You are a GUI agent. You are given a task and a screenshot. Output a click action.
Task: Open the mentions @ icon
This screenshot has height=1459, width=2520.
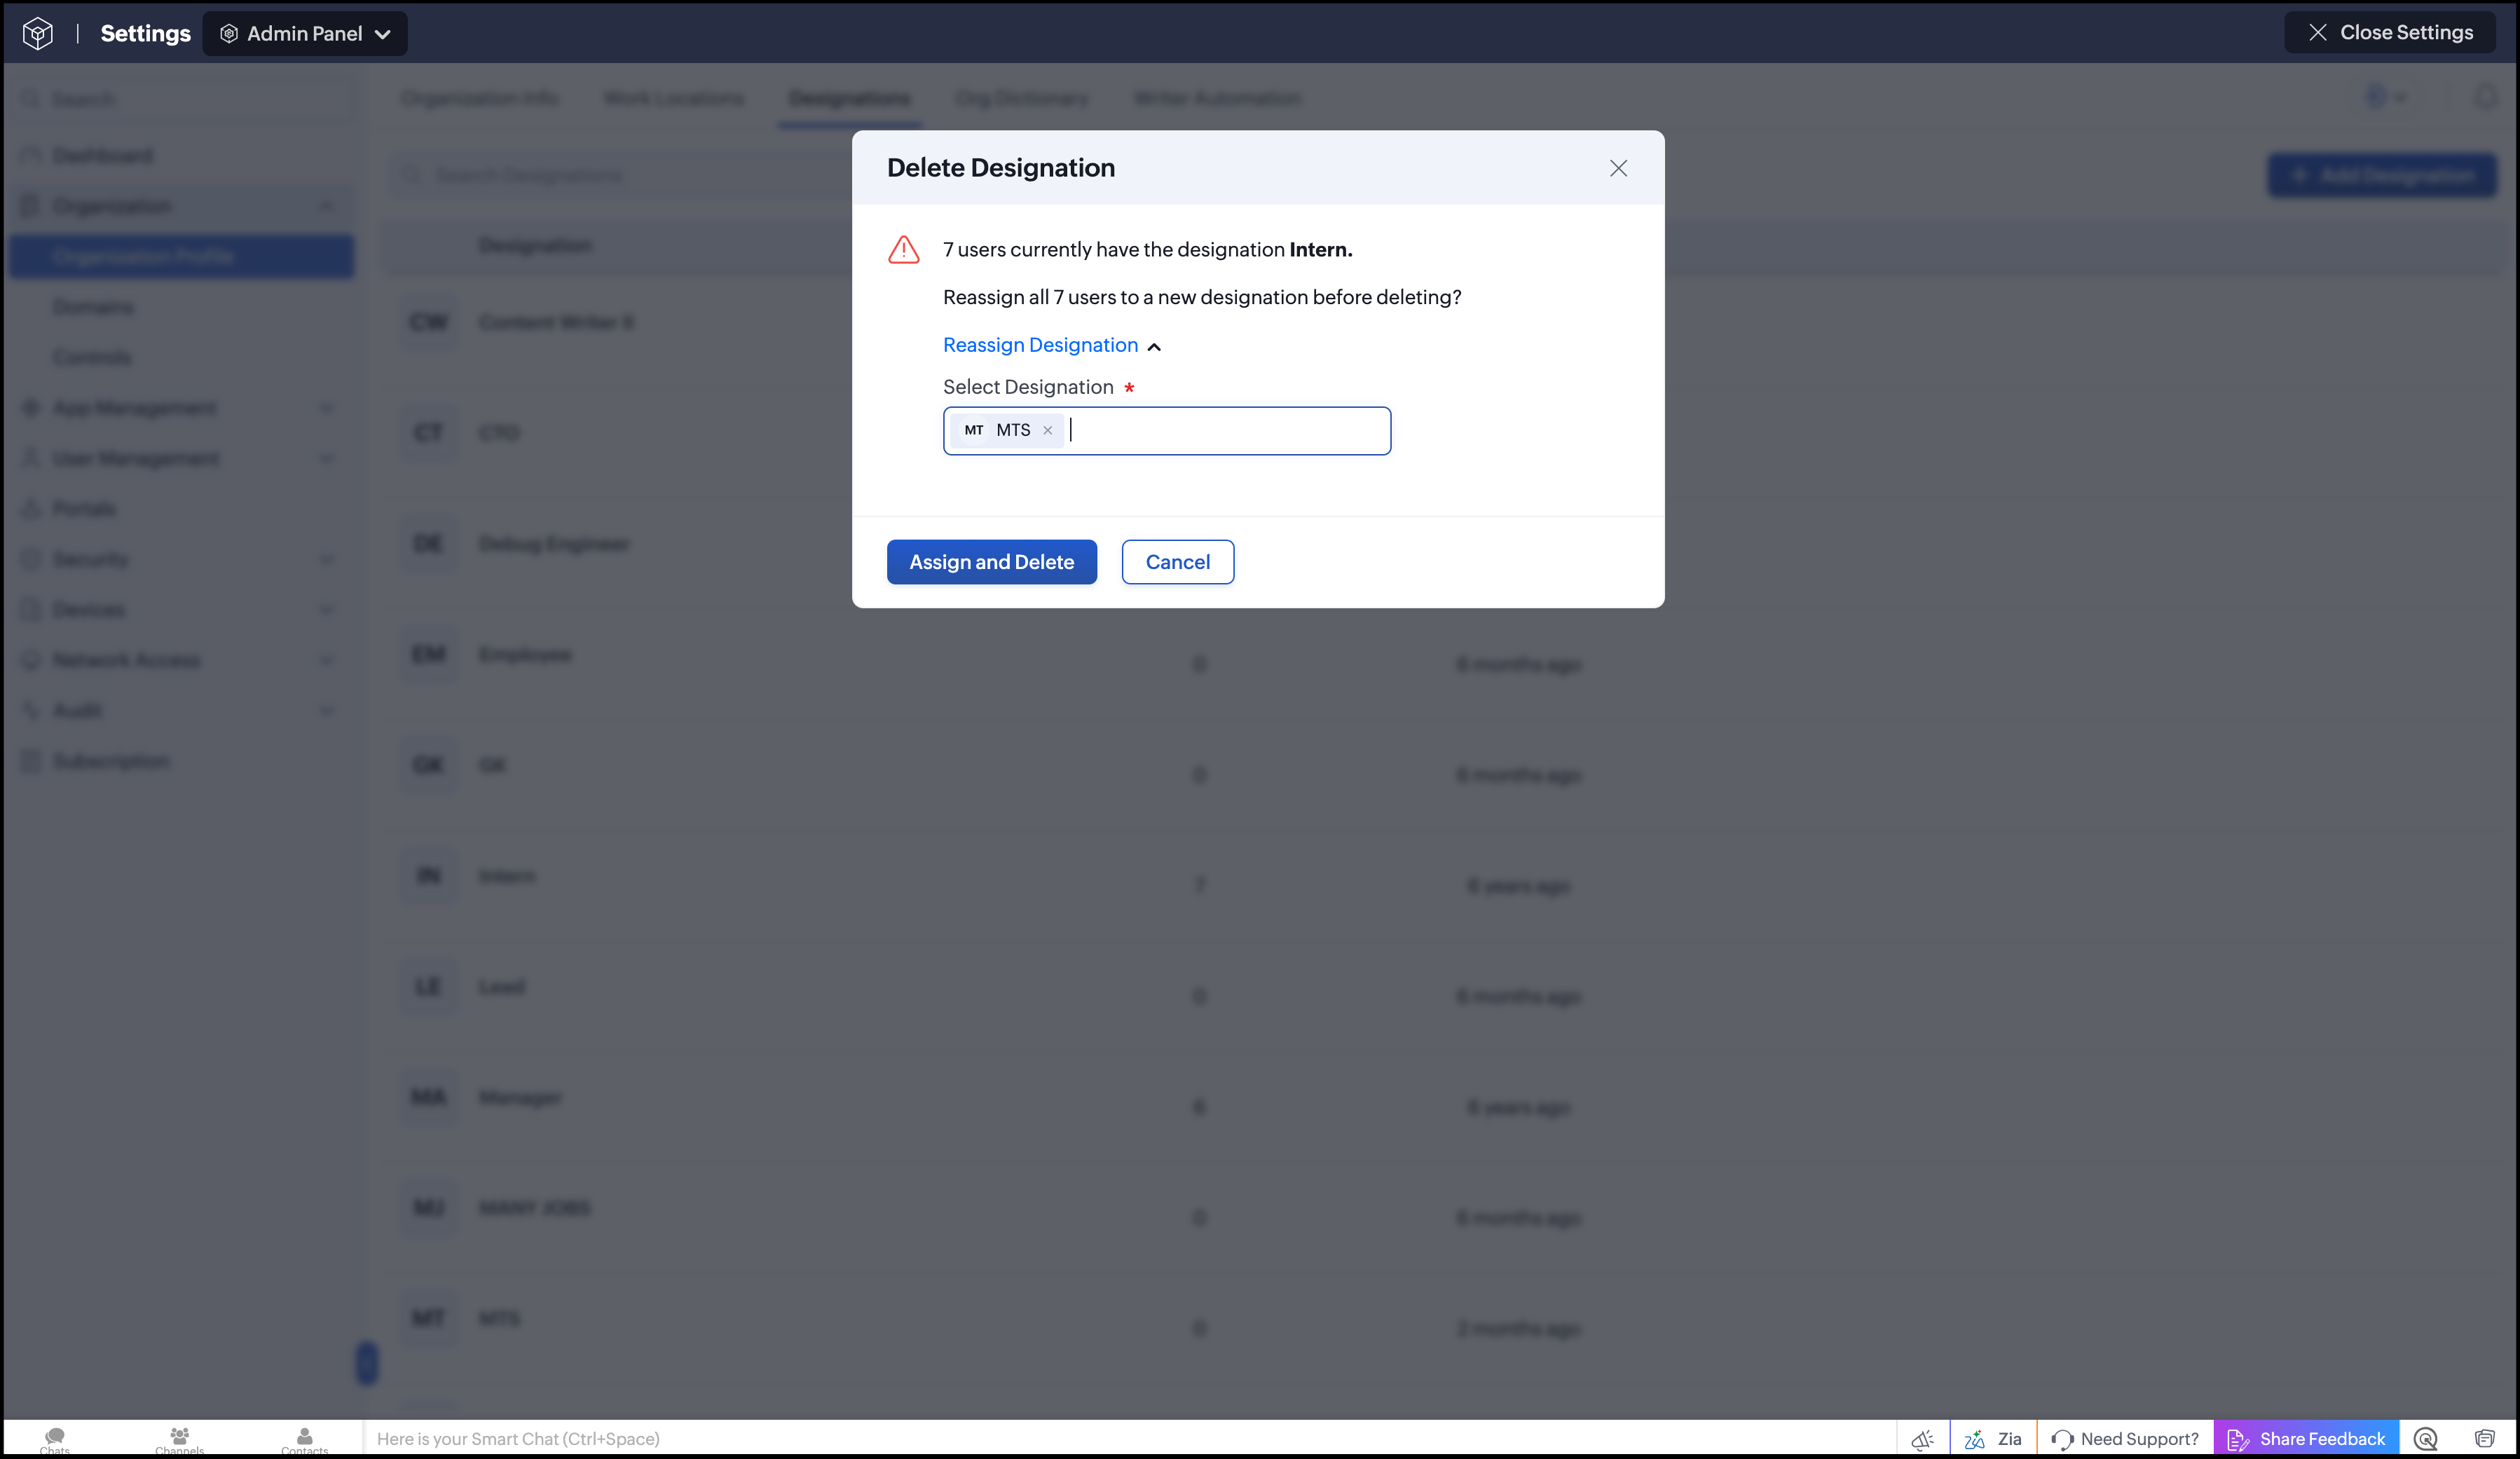[x=2425, y=1439]
